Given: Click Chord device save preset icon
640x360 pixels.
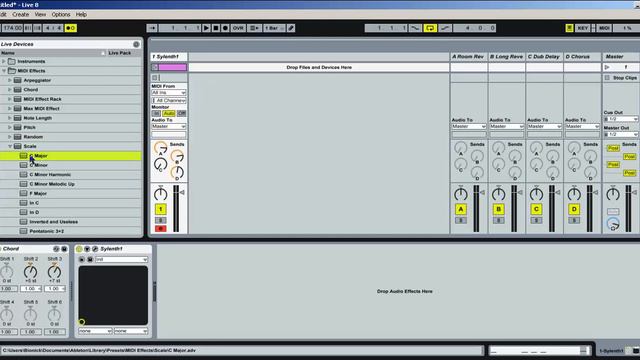Looking at the screenshot, I should point(64,249).
